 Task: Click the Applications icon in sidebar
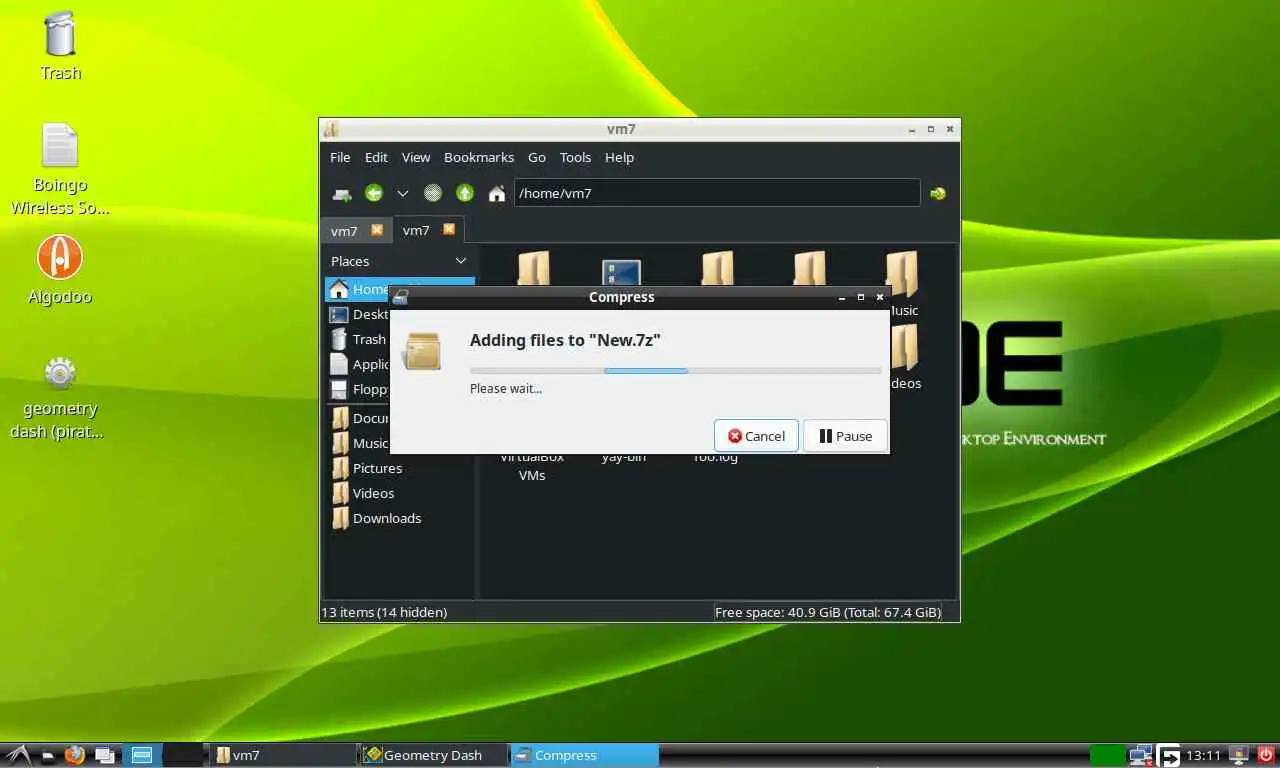[339, 364]
